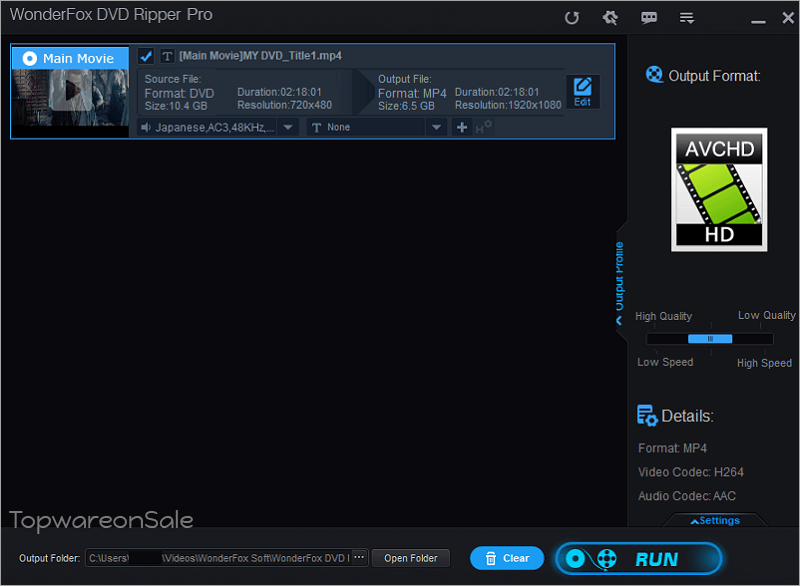Expand the audio track dropdown arrow
Screen dimensions: 800x586
pyautogui.click(x=288, y=128)
